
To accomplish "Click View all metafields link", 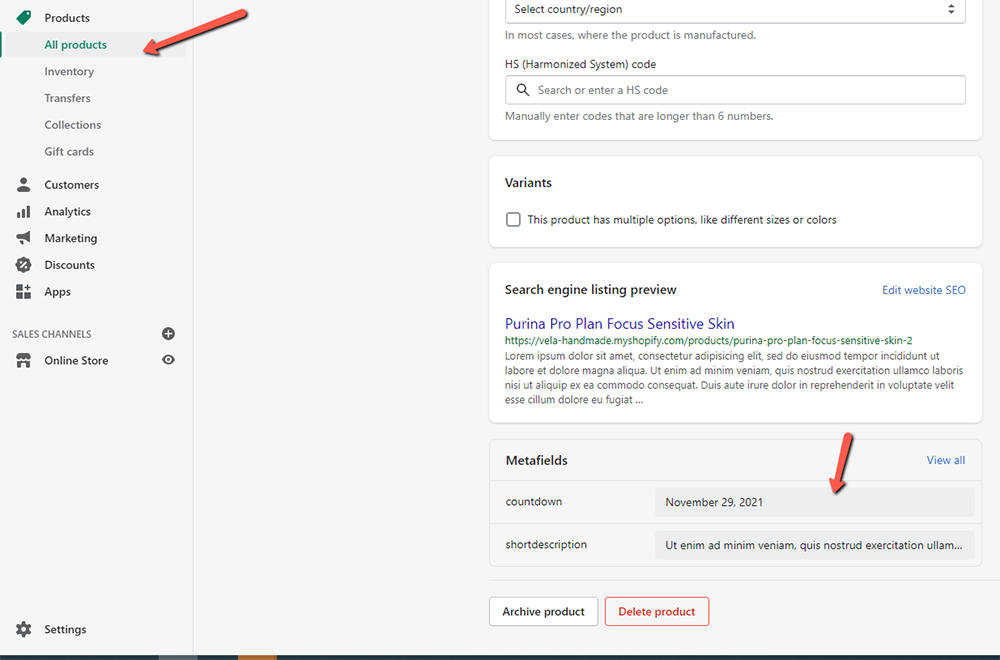I will (x=945, y=460).
